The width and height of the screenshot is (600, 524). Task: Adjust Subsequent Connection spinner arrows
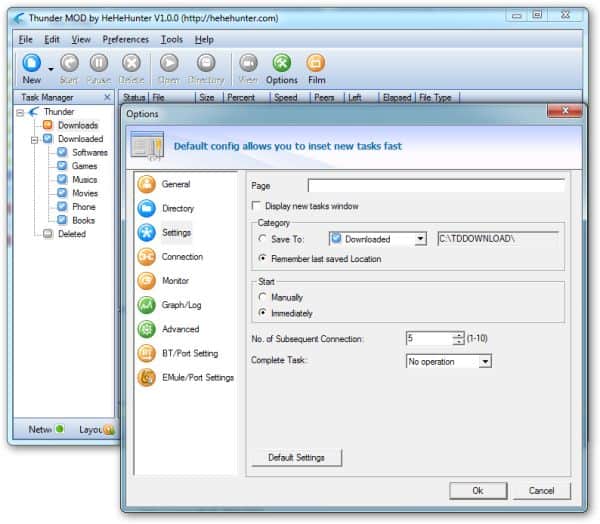[x=458, y=338]
